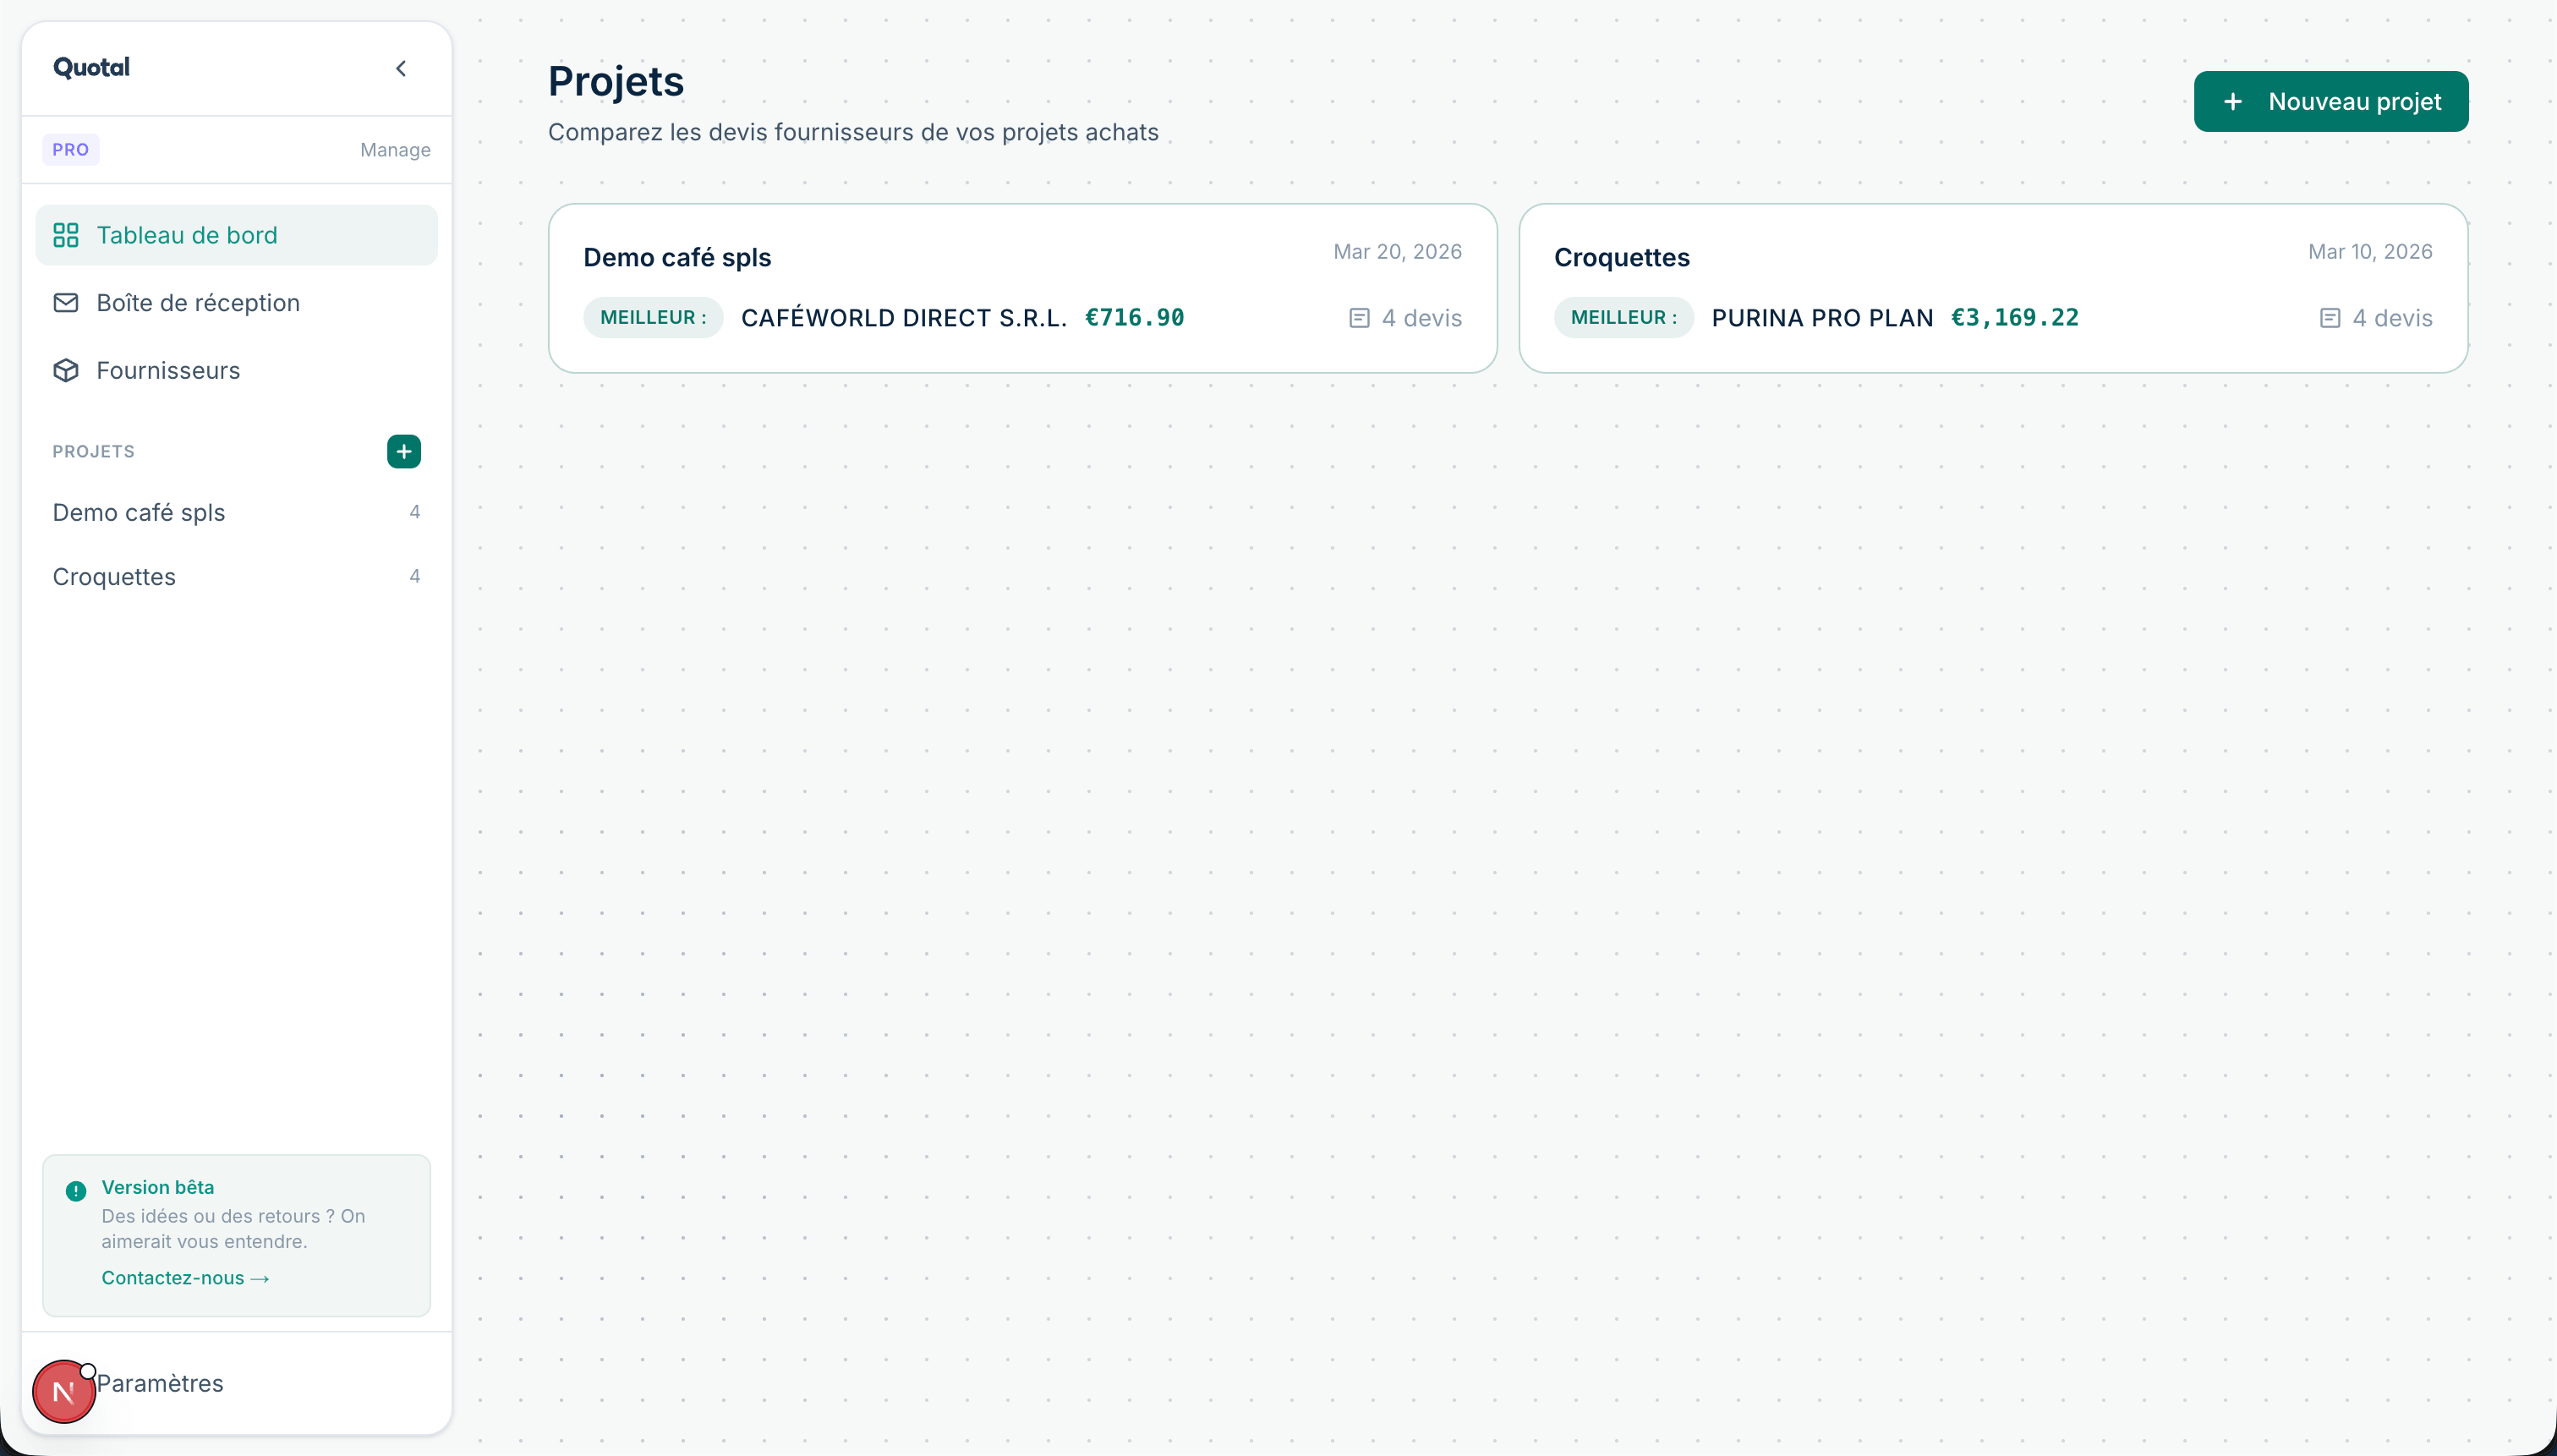Follow the Contactez-nous link
The width and height of the screenshot is (2557, 1456).
(x=185, y=1278)
